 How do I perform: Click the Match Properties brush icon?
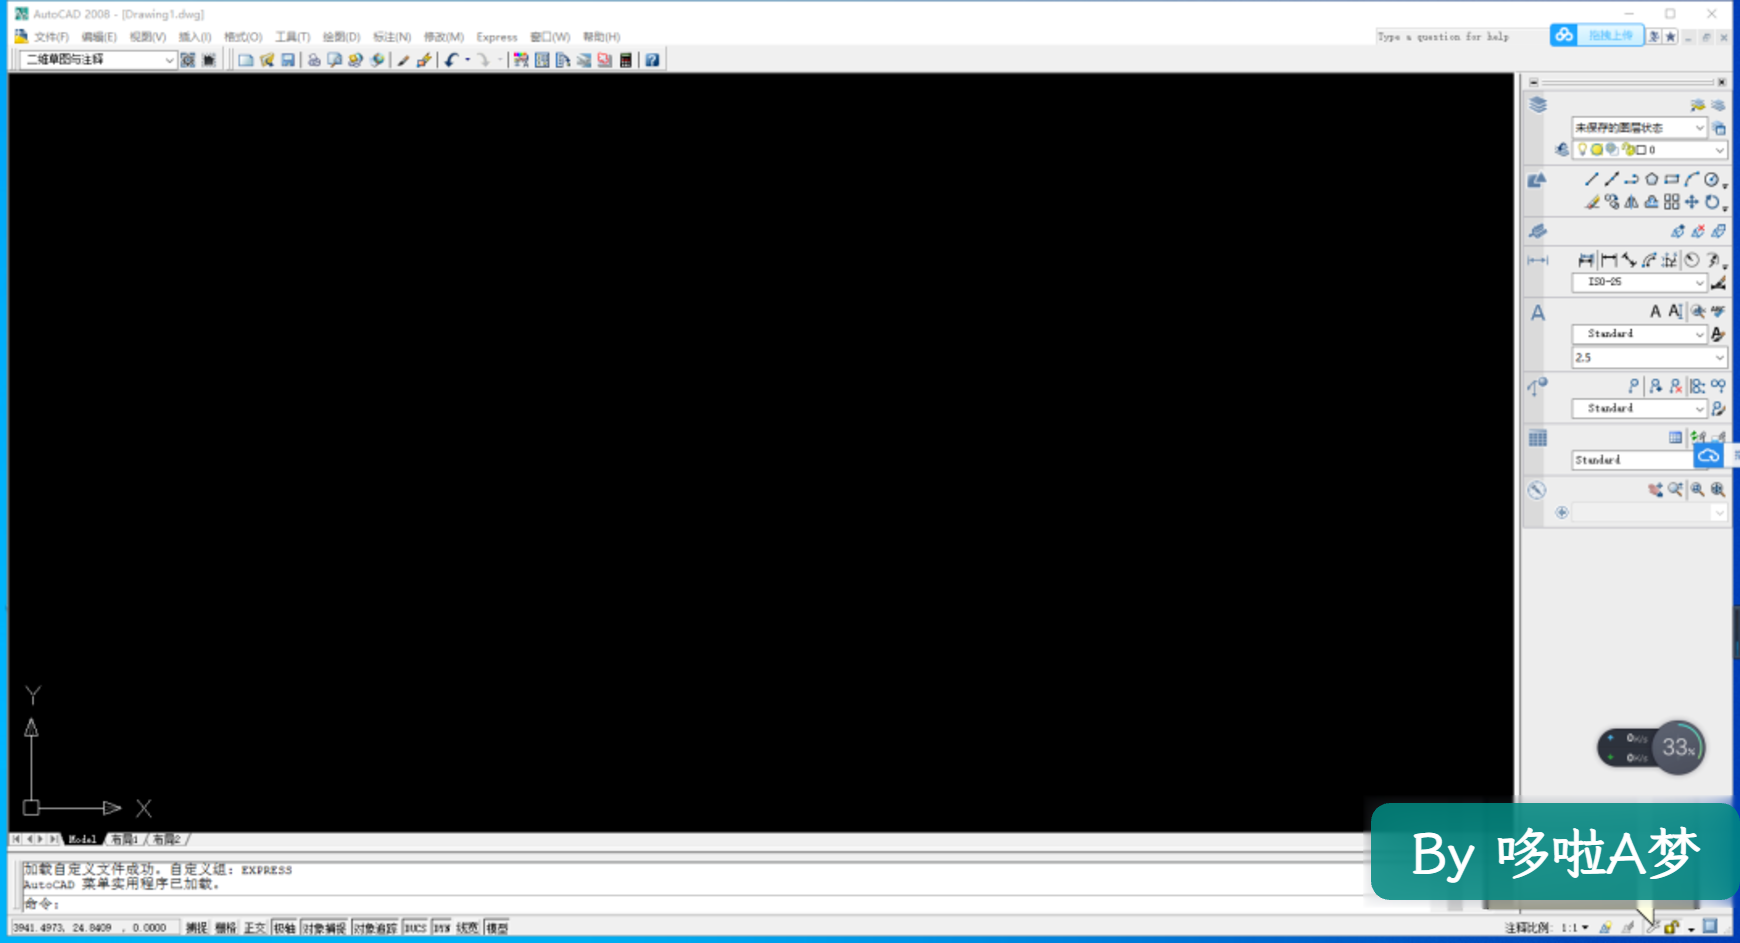pyautogui.click(x=403, y=60)
